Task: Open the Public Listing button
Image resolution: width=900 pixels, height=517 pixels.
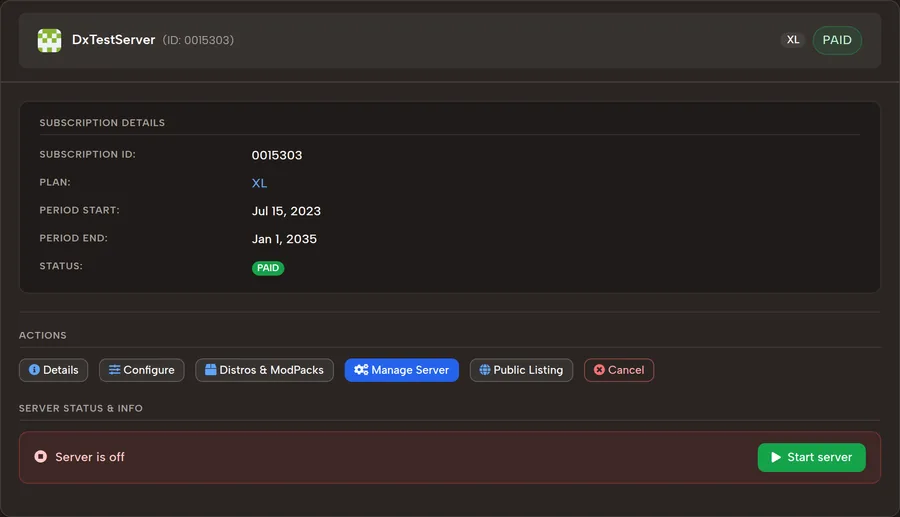Action: click(x=521, y=370)
